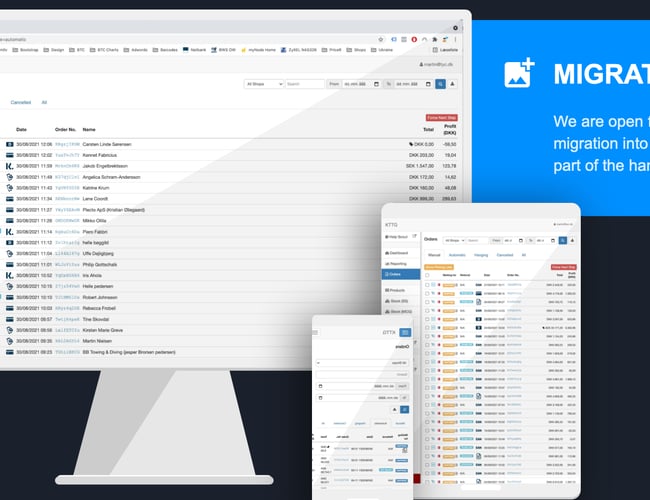
Task: Click the image-plus icon in the blue banner
Action: 520,74
